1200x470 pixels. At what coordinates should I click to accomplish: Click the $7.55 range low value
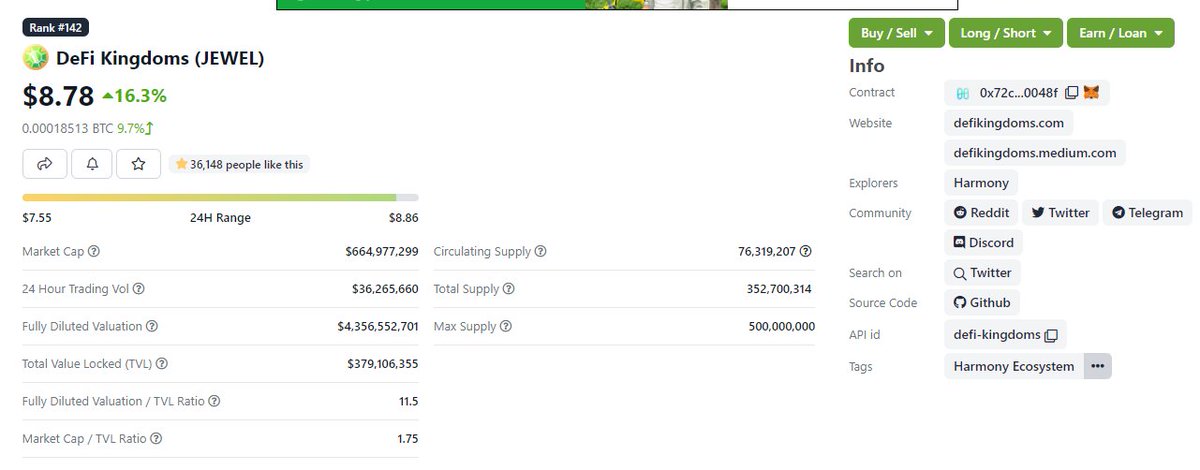pos(37,217)
